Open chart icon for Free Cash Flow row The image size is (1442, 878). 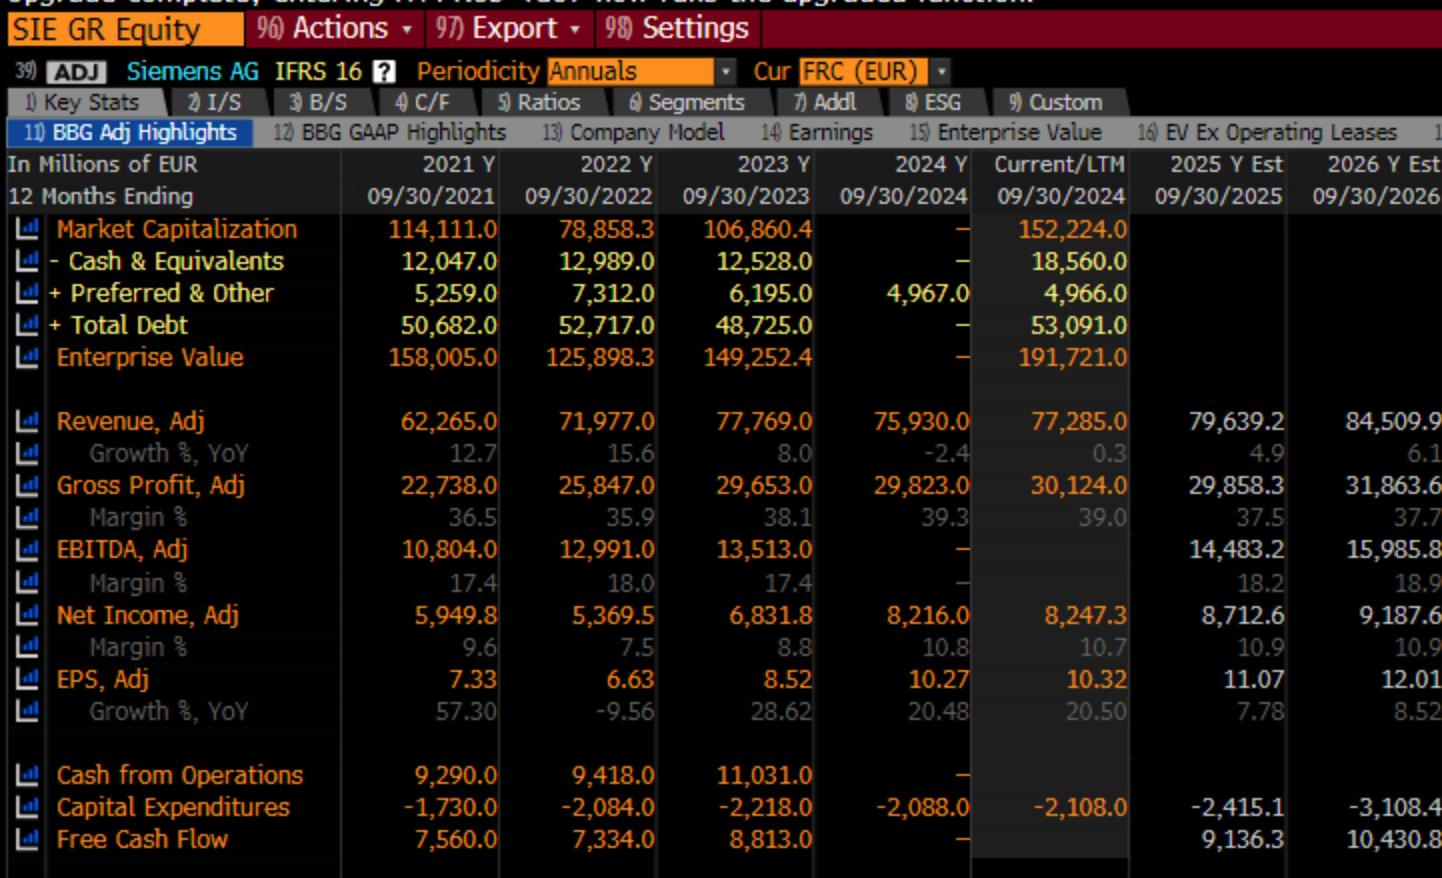coord(27,839)
